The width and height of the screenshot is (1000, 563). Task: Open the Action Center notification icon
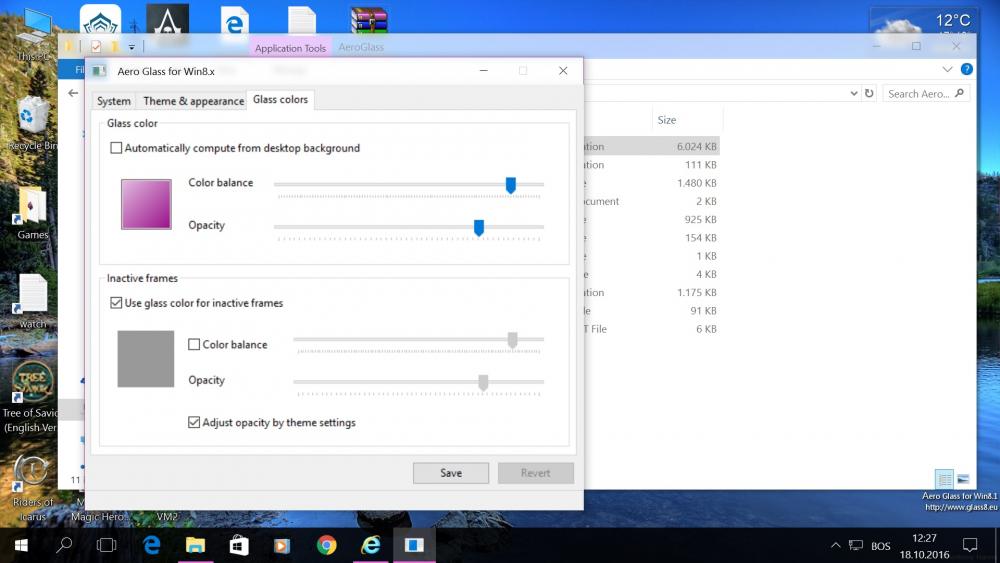point(969,545)
